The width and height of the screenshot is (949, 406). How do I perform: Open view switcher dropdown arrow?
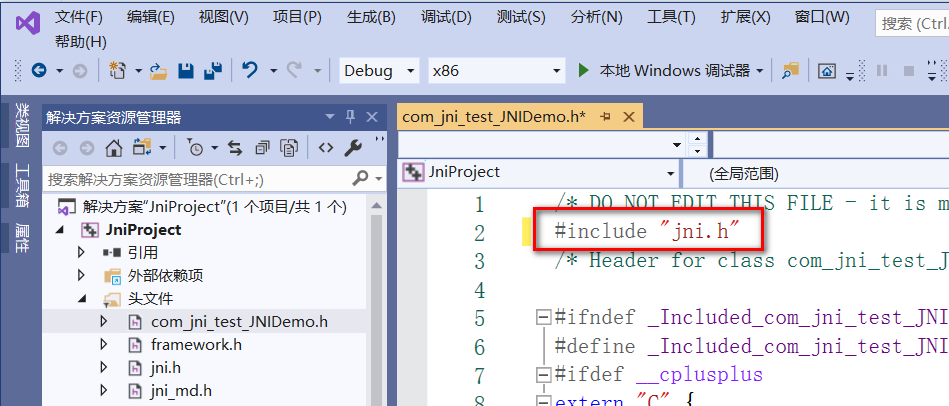click(x=162, y=148)
